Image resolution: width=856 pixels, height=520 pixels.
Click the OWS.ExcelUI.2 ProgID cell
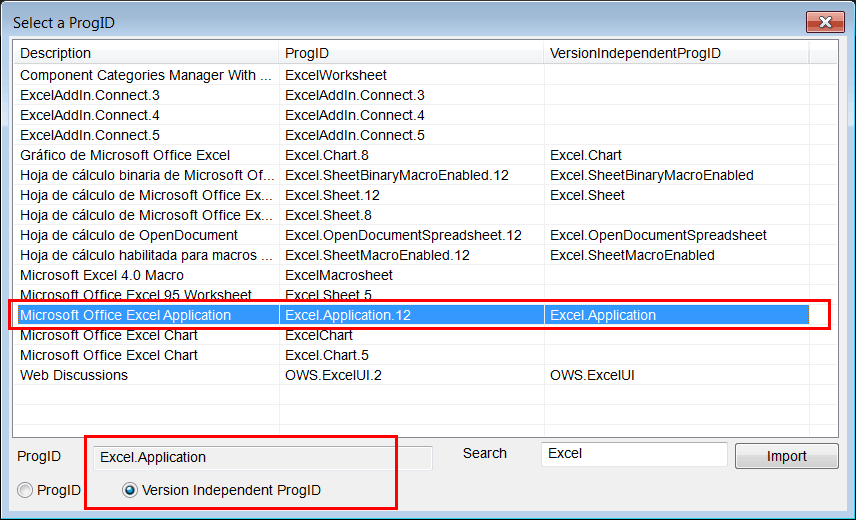tap(411, 375)
